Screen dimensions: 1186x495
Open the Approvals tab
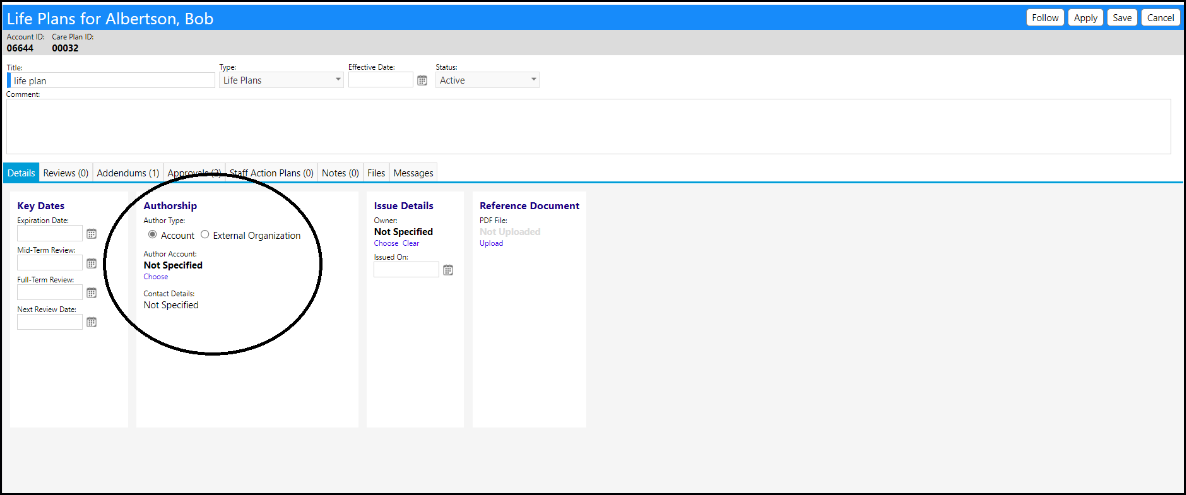pyautogui.click(x=194, y=173)
